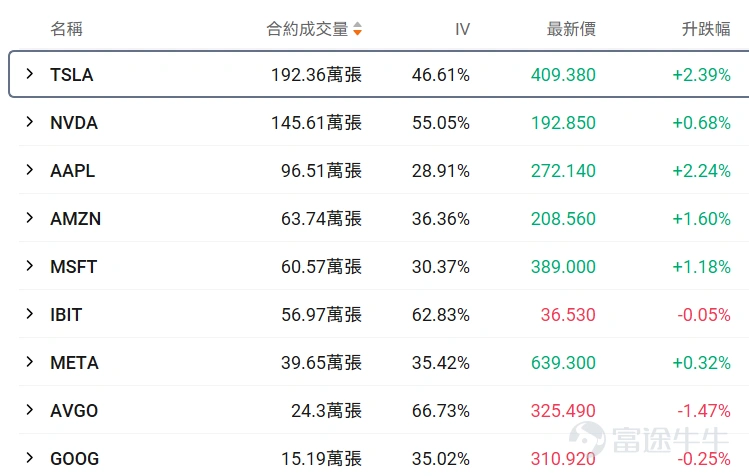Click TSLA volume 192.36萬張
The height and width of the screenshot is (476, 749).
point(316,75)
